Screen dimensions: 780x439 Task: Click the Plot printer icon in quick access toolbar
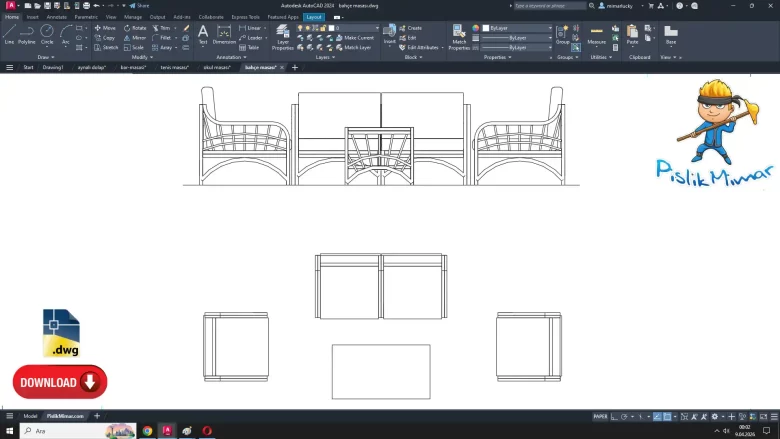point(86,5)
